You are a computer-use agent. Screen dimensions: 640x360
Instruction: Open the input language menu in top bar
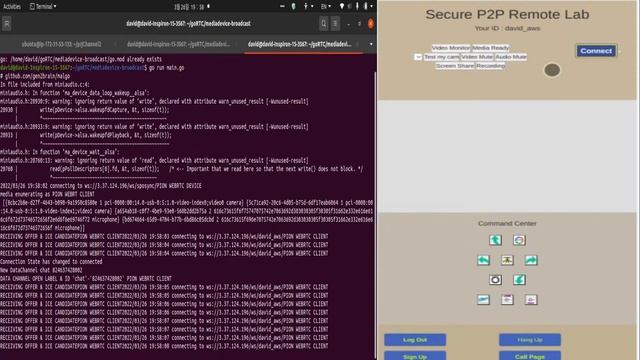[325, 6]
